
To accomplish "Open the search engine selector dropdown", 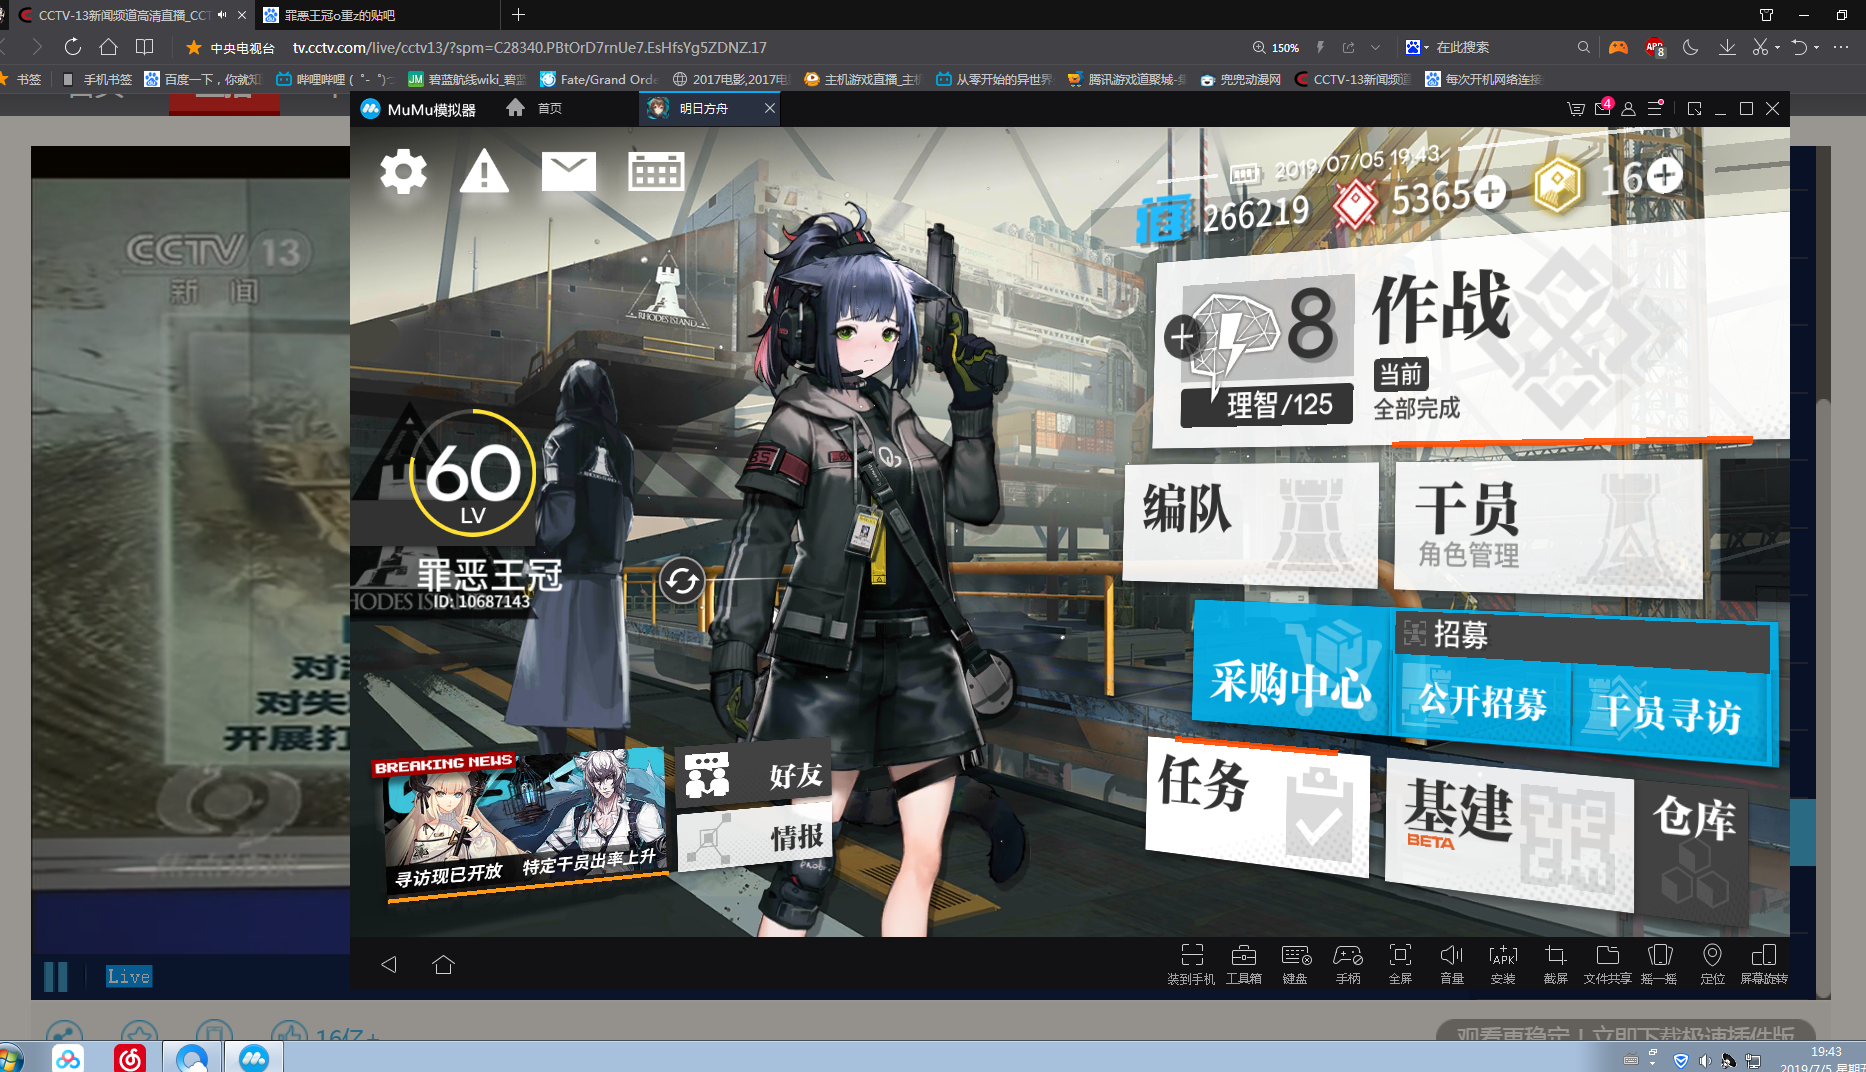I will [x=1416, y=47].
